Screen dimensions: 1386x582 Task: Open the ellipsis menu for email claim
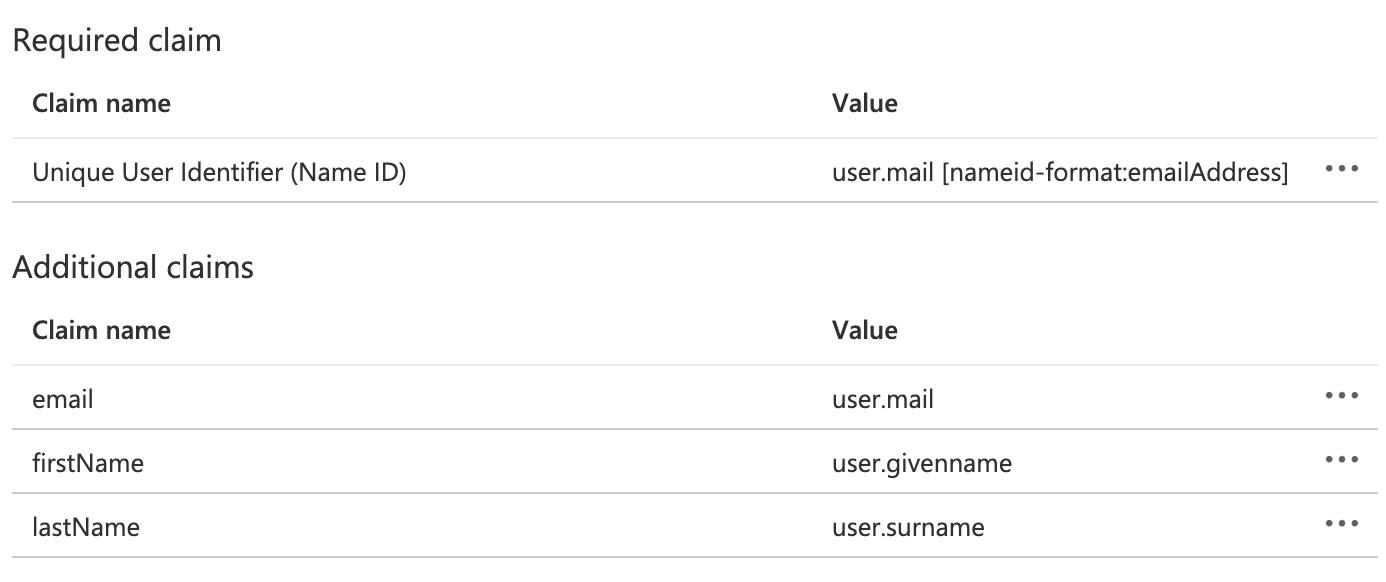(1341, 396)
